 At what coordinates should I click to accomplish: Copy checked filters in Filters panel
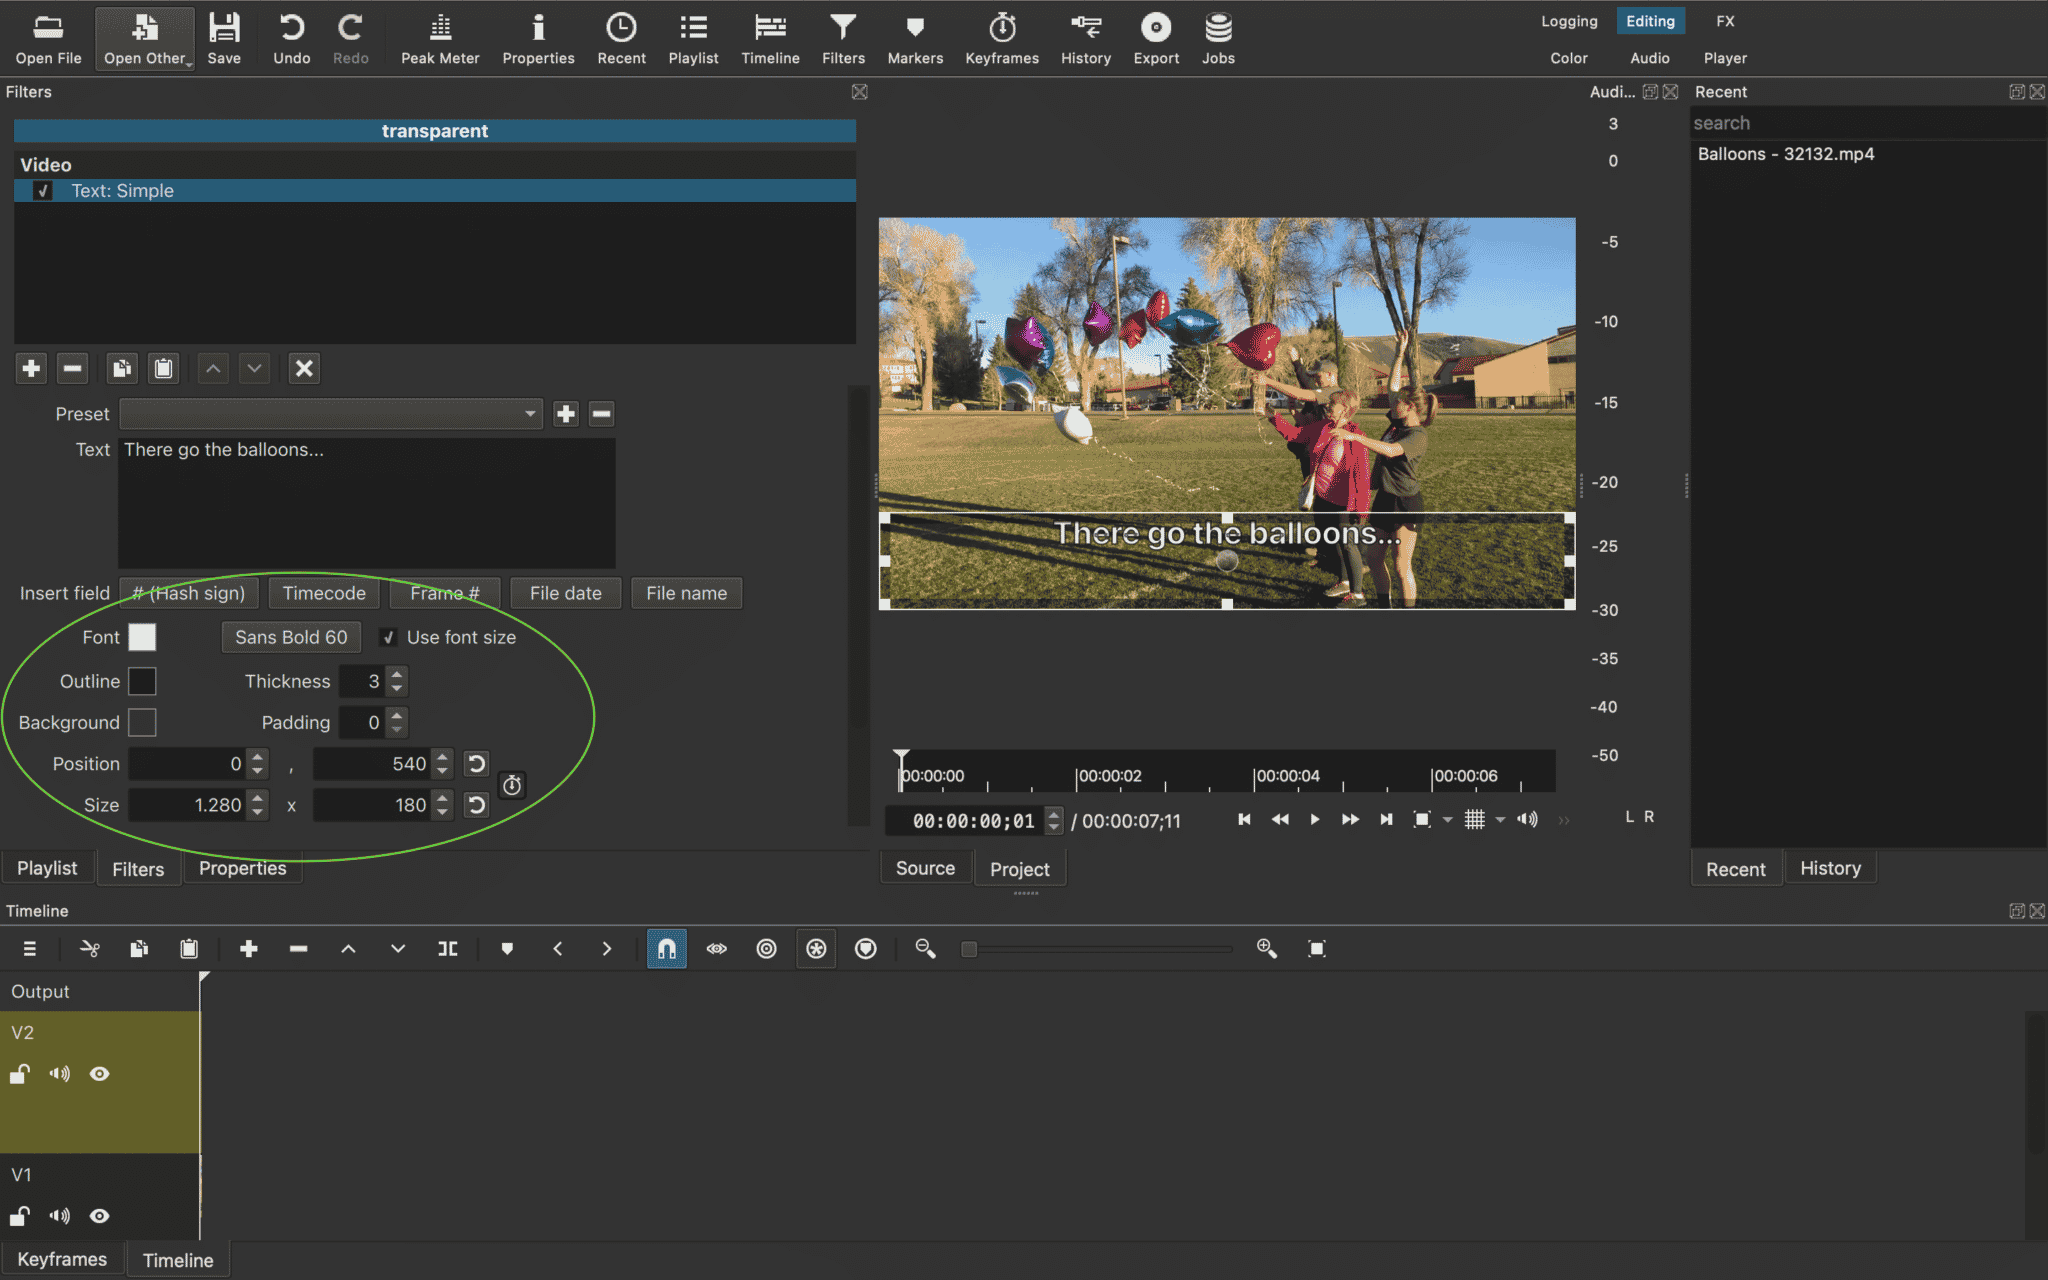tap(122, 368)
